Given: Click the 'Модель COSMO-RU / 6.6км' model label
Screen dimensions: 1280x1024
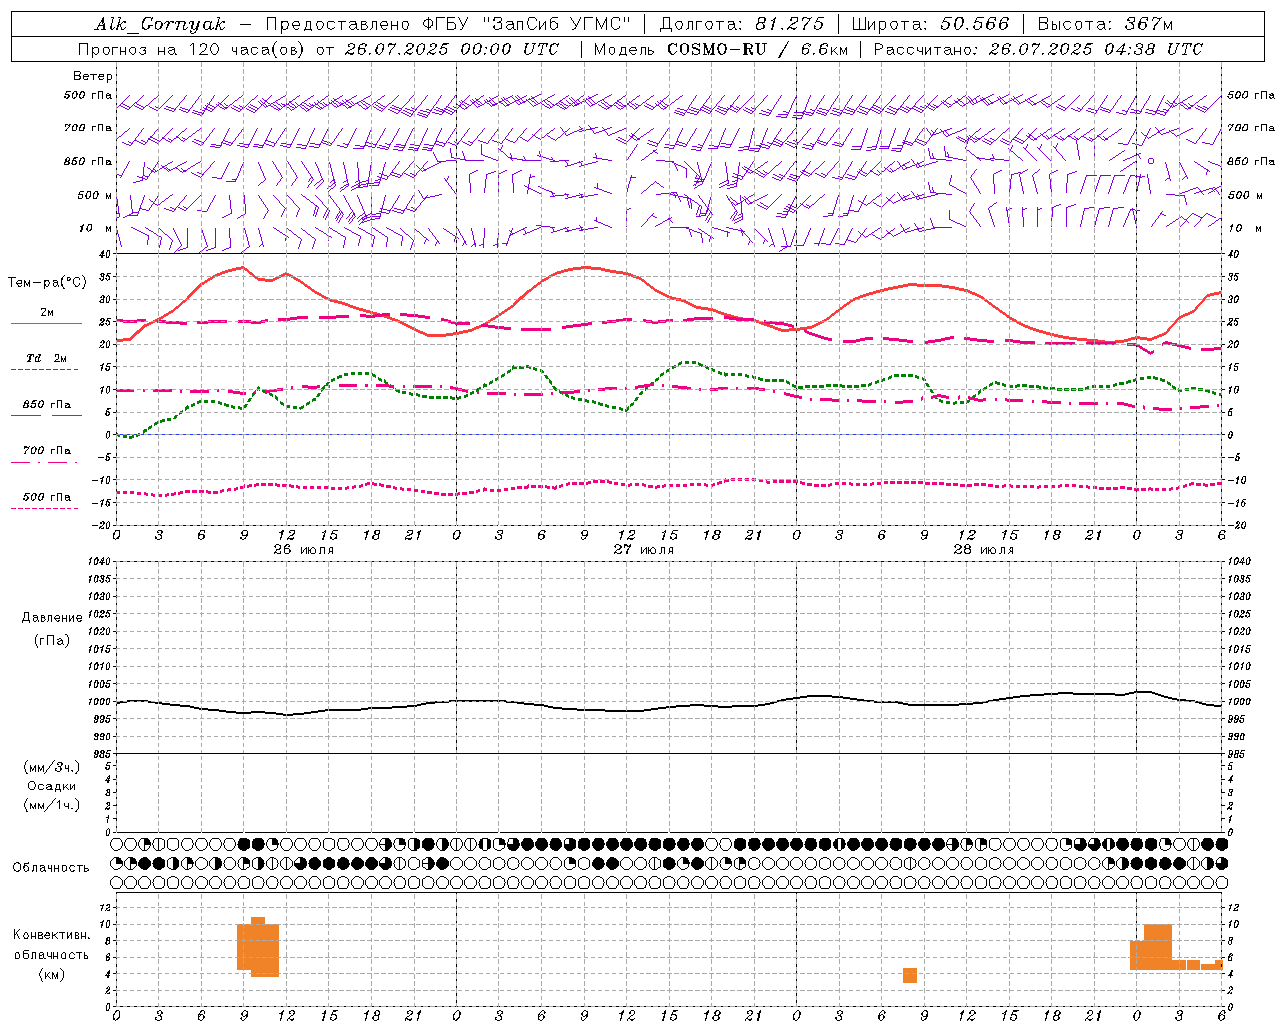Looking at the screenshot, I should tap(720, 49).
